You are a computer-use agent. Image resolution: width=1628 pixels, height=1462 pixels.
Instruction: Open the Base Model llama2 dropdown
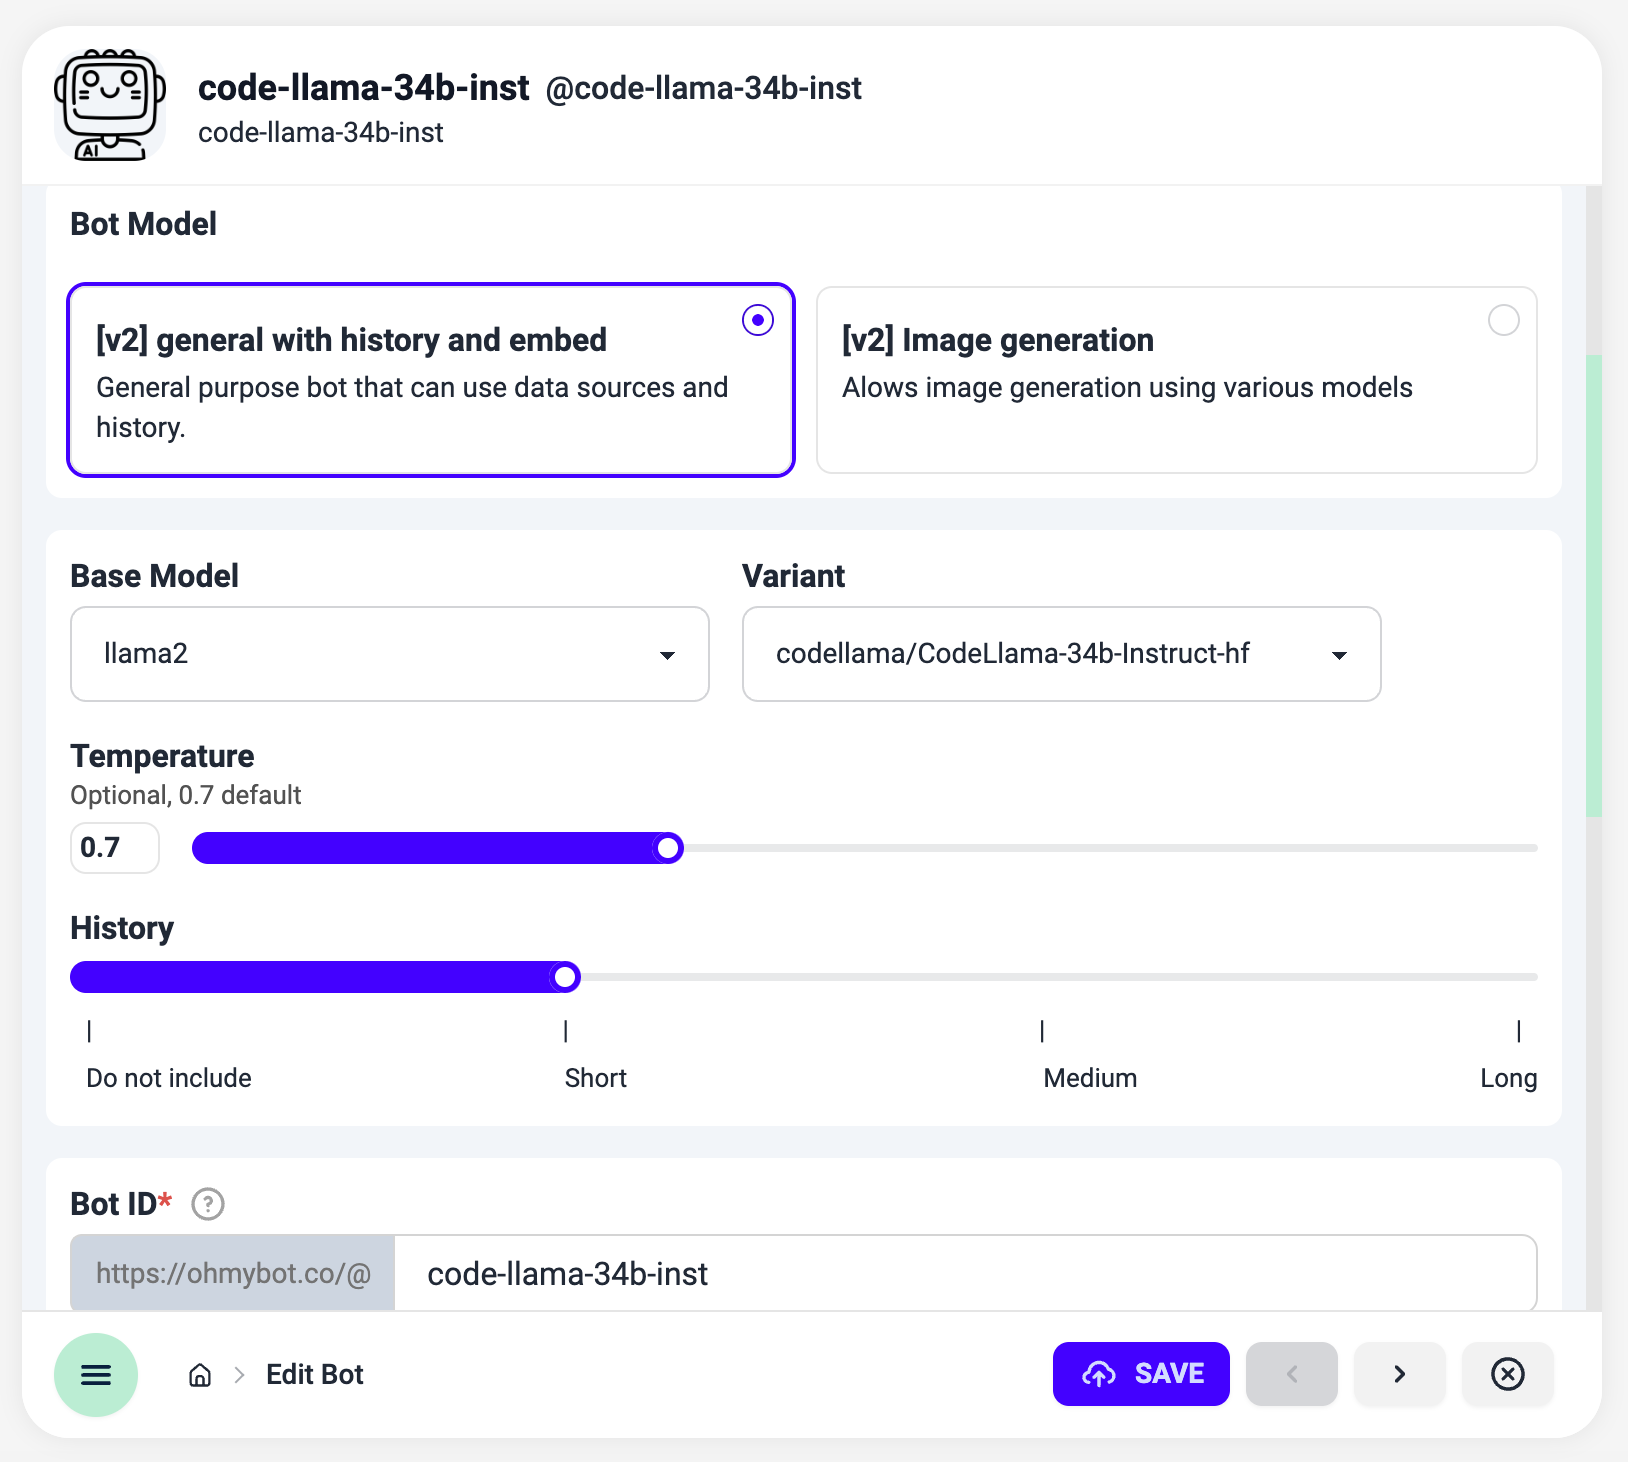click(389, 654)
